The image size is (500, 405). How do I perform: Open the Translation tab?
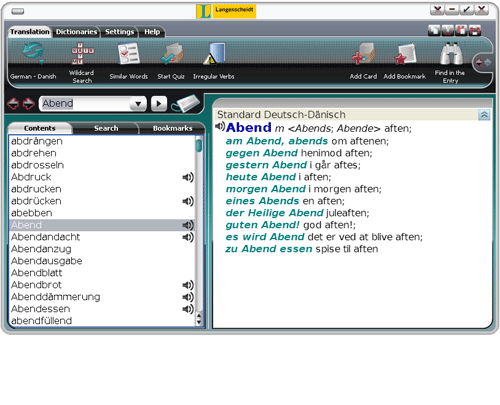pos(30,32)
